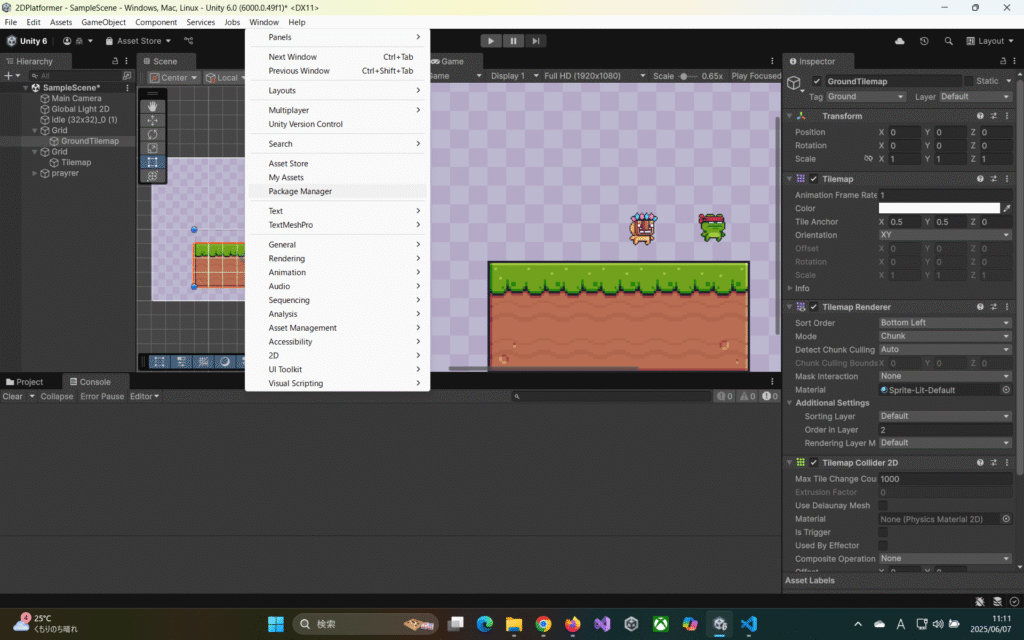This screenshot has width=1024, height=640.
Task: Select the Move tool in Scene toolbar
Action: (152, 120)
